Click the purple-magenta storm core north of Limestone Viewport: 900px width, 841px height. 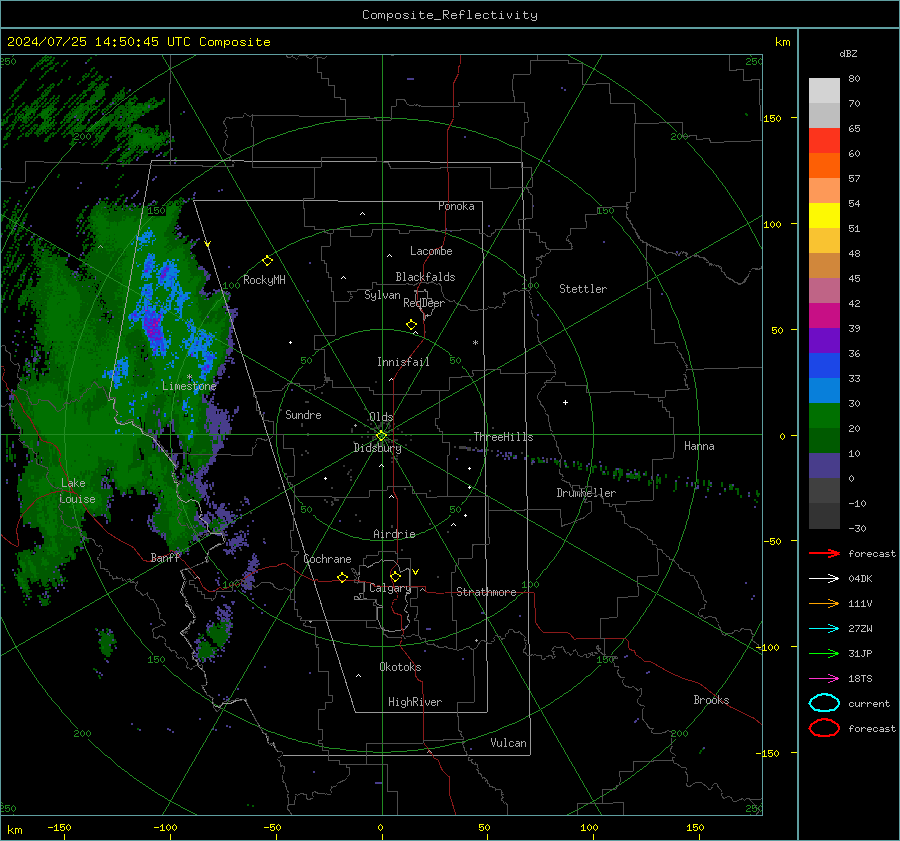[x=154, y=328]
